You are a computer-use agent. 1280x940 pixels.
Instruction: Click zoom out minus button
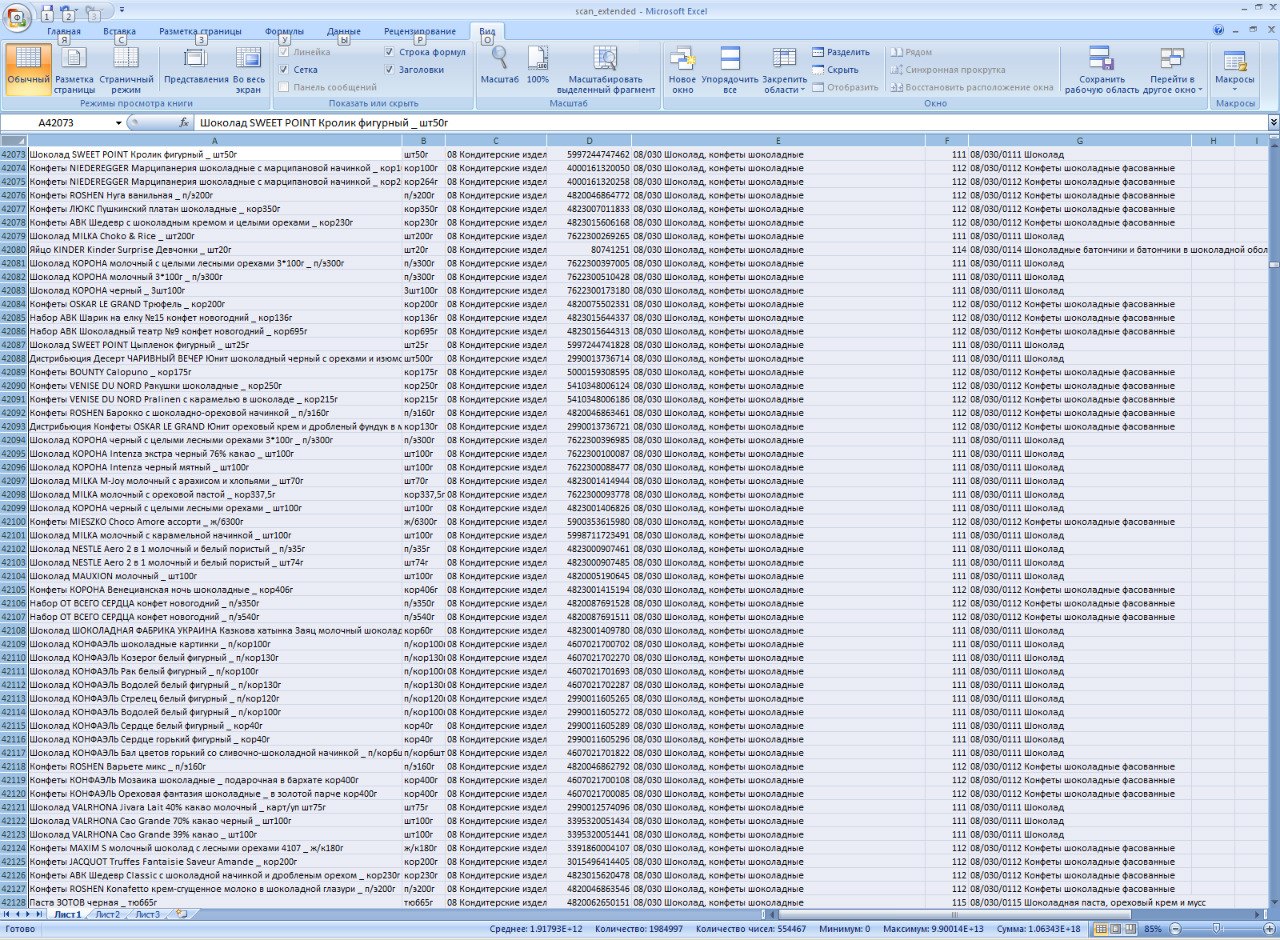[x=1174, y=929]
